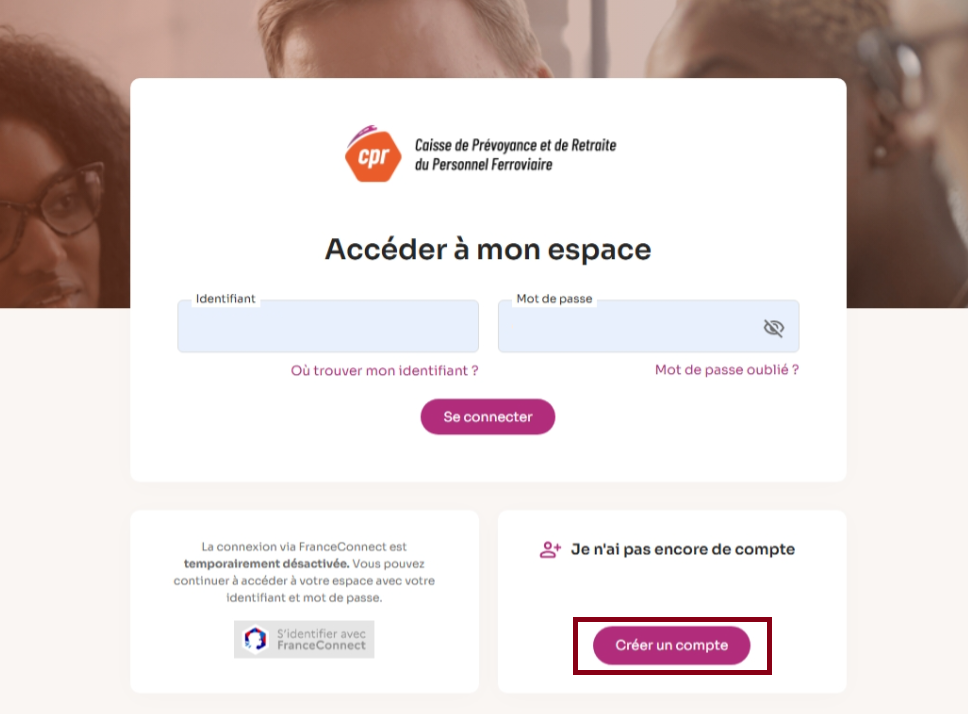Screen dimensions: 968x714
Task: Click the Mot de passe field label
Action: point(554,299)
